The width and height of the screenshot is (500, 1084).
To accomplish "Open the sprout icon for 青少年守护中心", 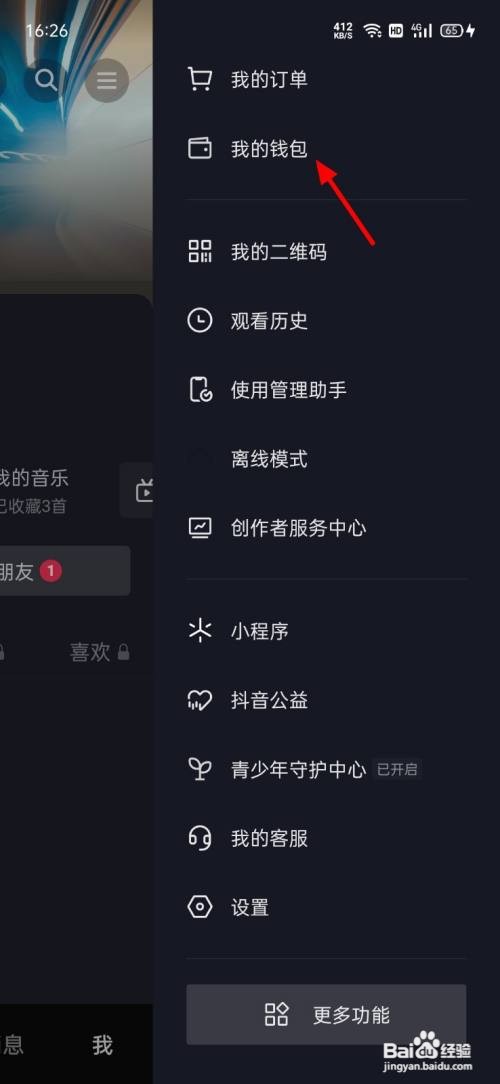I will [x=200, y=769].
